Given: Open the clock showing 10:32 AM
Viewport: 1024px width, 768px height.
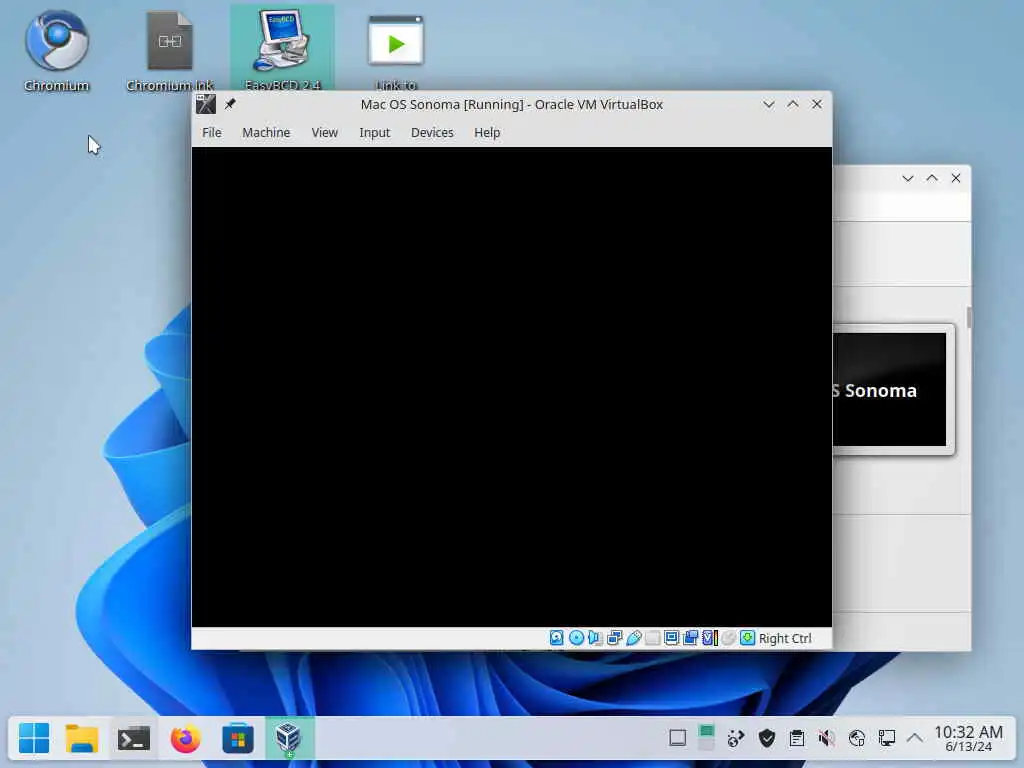Looking at the screenshot, I should (x=968, y=739).
